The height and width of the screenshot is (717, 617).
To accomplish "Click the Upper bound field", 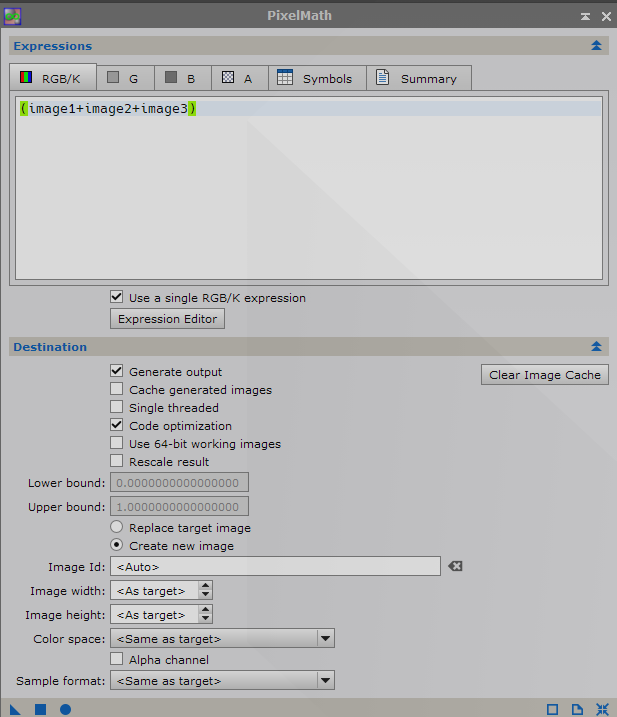I will click(179, 507).
